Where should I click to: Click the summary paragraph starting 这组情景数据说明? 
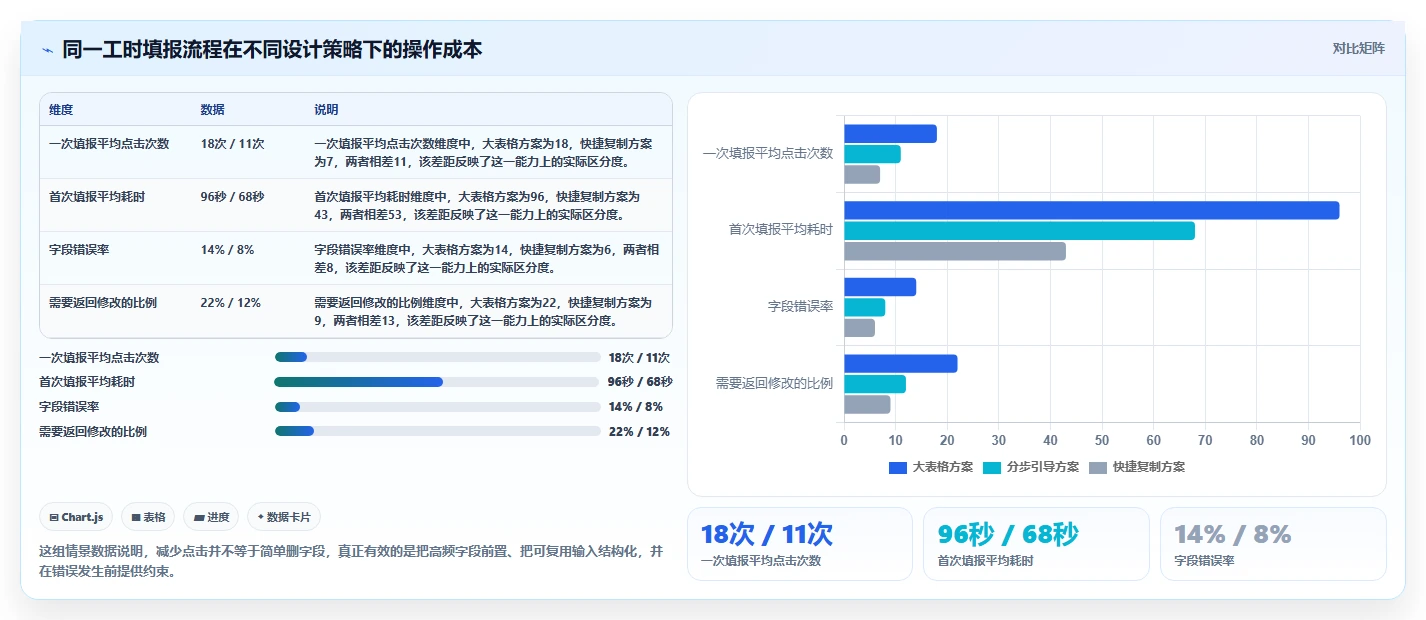click(x=350, y=561)
